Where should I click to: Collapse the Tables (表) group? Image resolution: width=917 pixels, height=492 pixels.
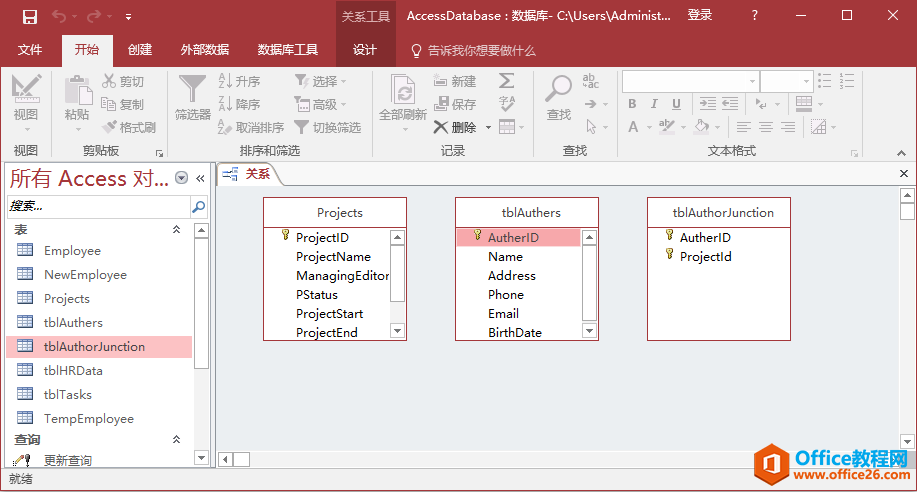tap(177, 230)
